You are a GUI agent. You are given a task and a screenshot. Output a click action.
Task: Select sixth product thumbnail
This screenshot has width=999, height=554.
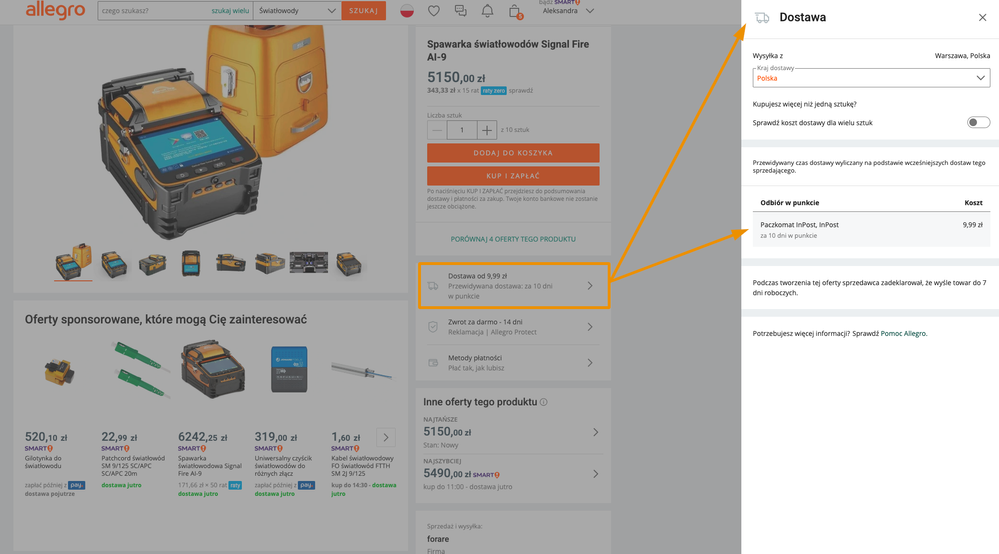[270, 262]
